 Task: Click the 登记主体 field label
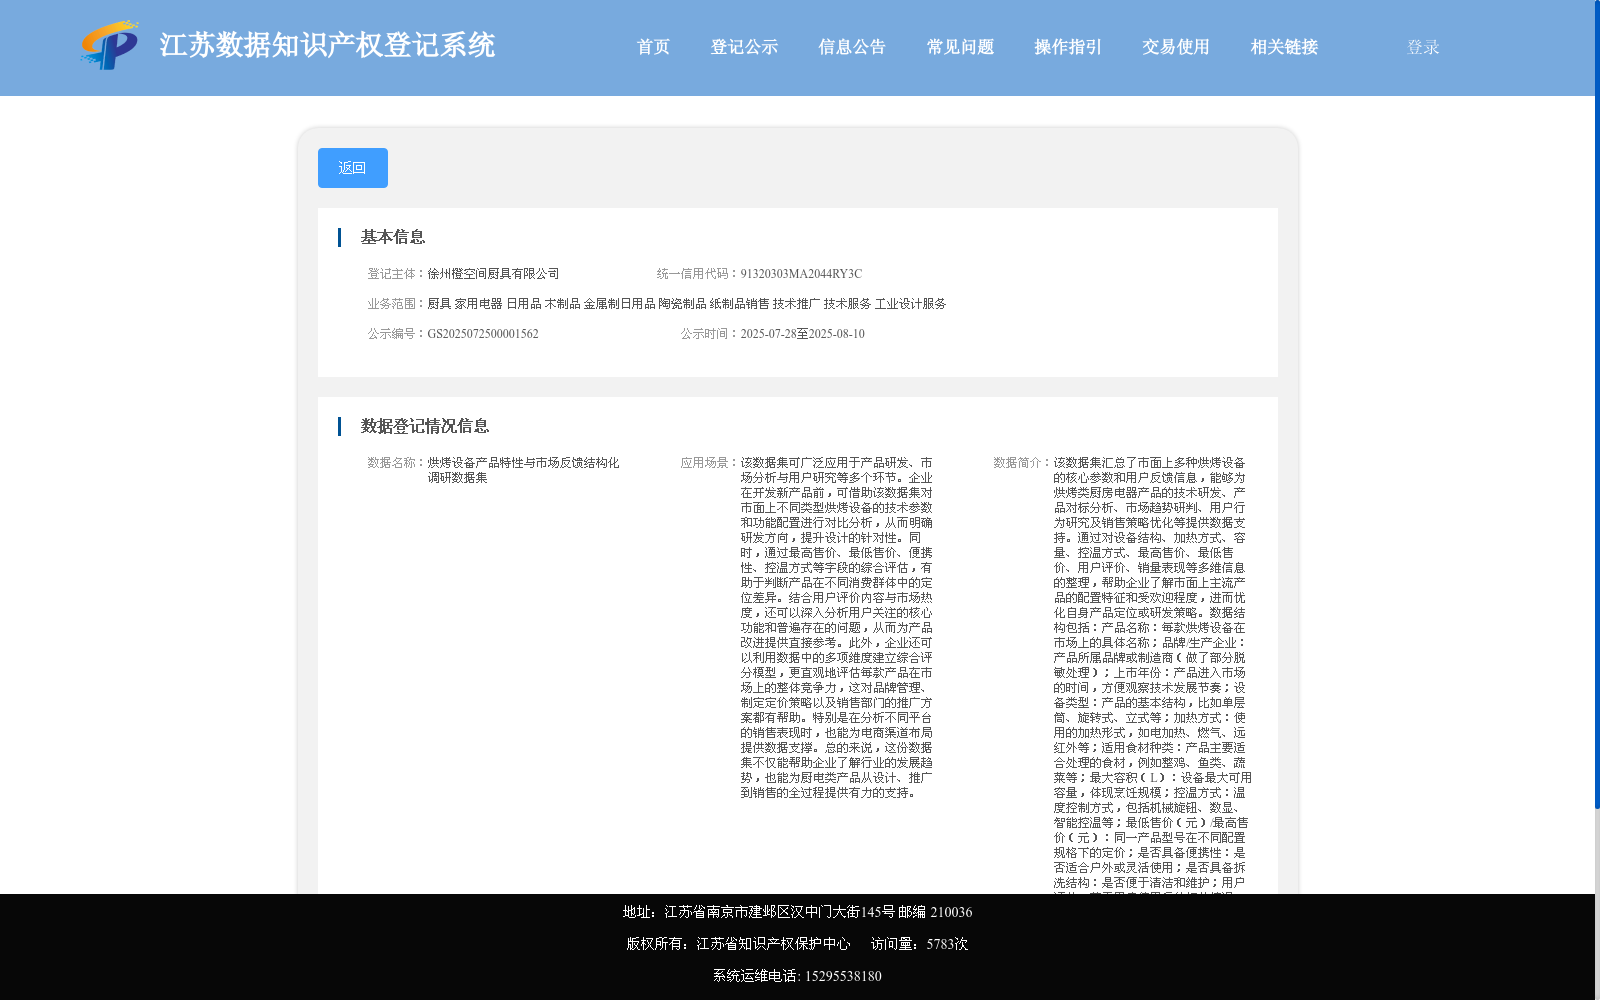tap(397, 274)
